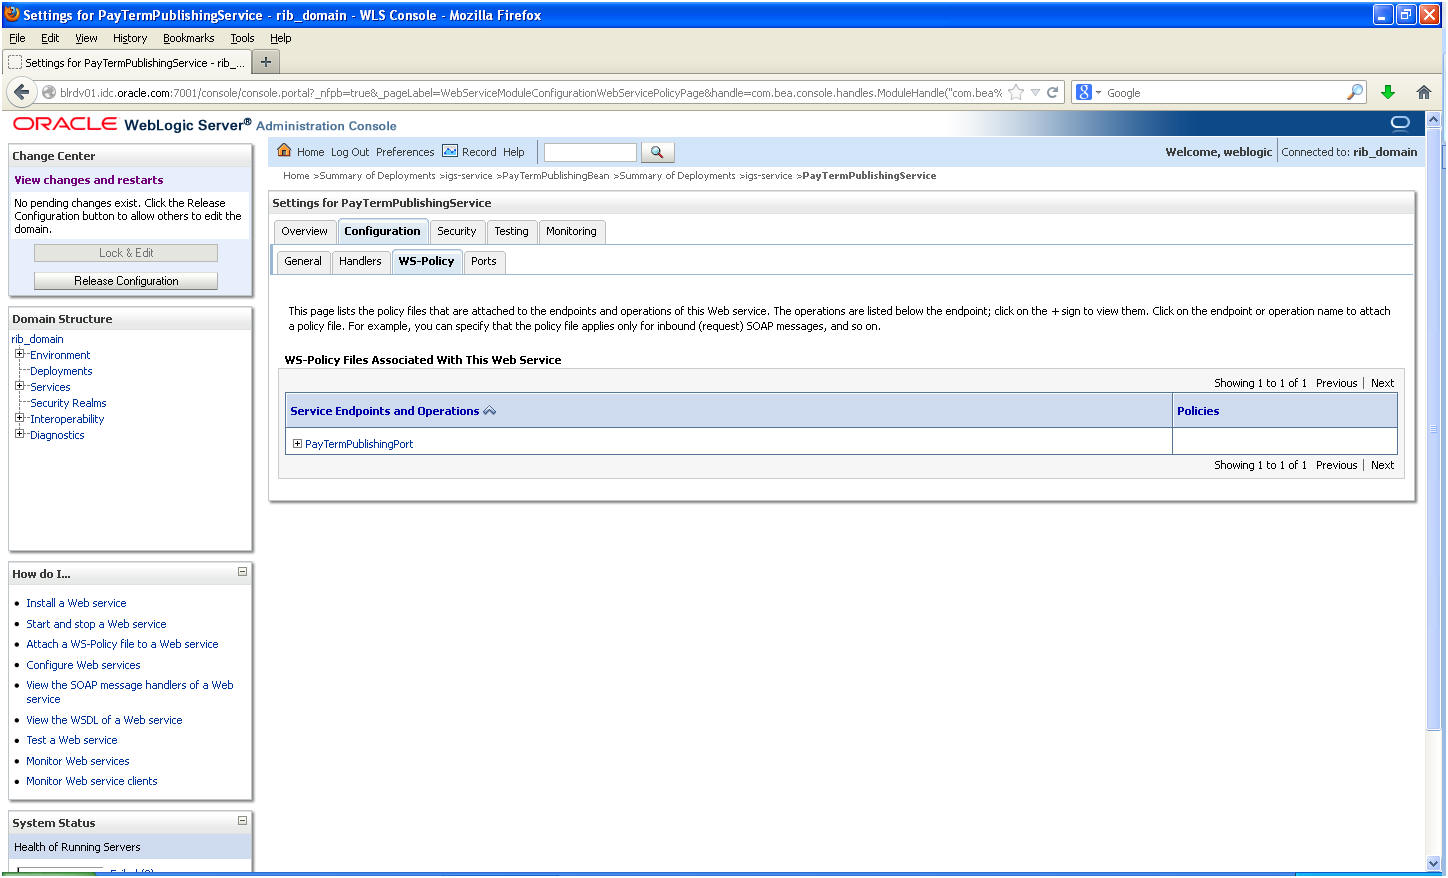
Task: Open the Google search engine dropdown
Action: coord(1098,93)
